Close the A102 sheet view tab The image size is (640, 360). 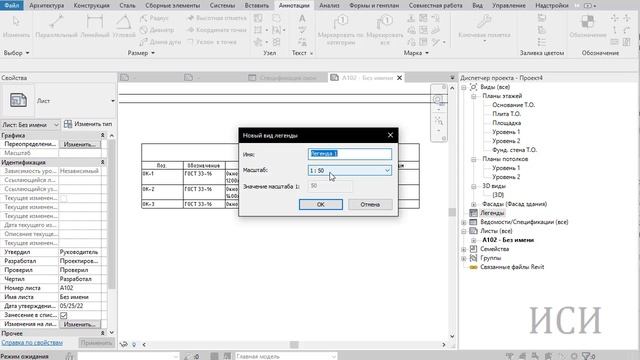(x=400, y=78)
